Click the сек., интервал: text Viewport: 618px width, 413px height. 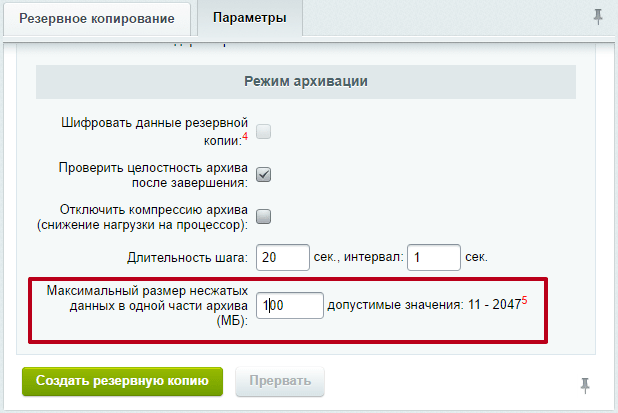(358, 257)
